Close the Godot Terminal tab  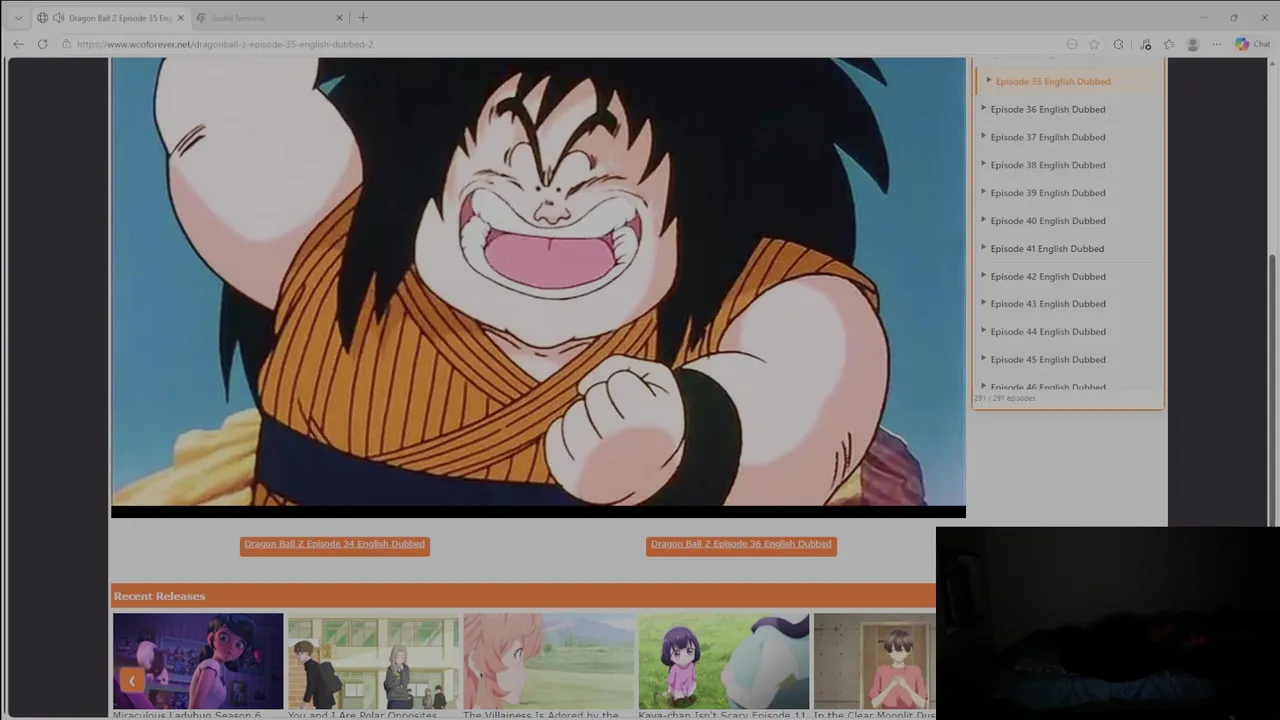tap(339, 18)
